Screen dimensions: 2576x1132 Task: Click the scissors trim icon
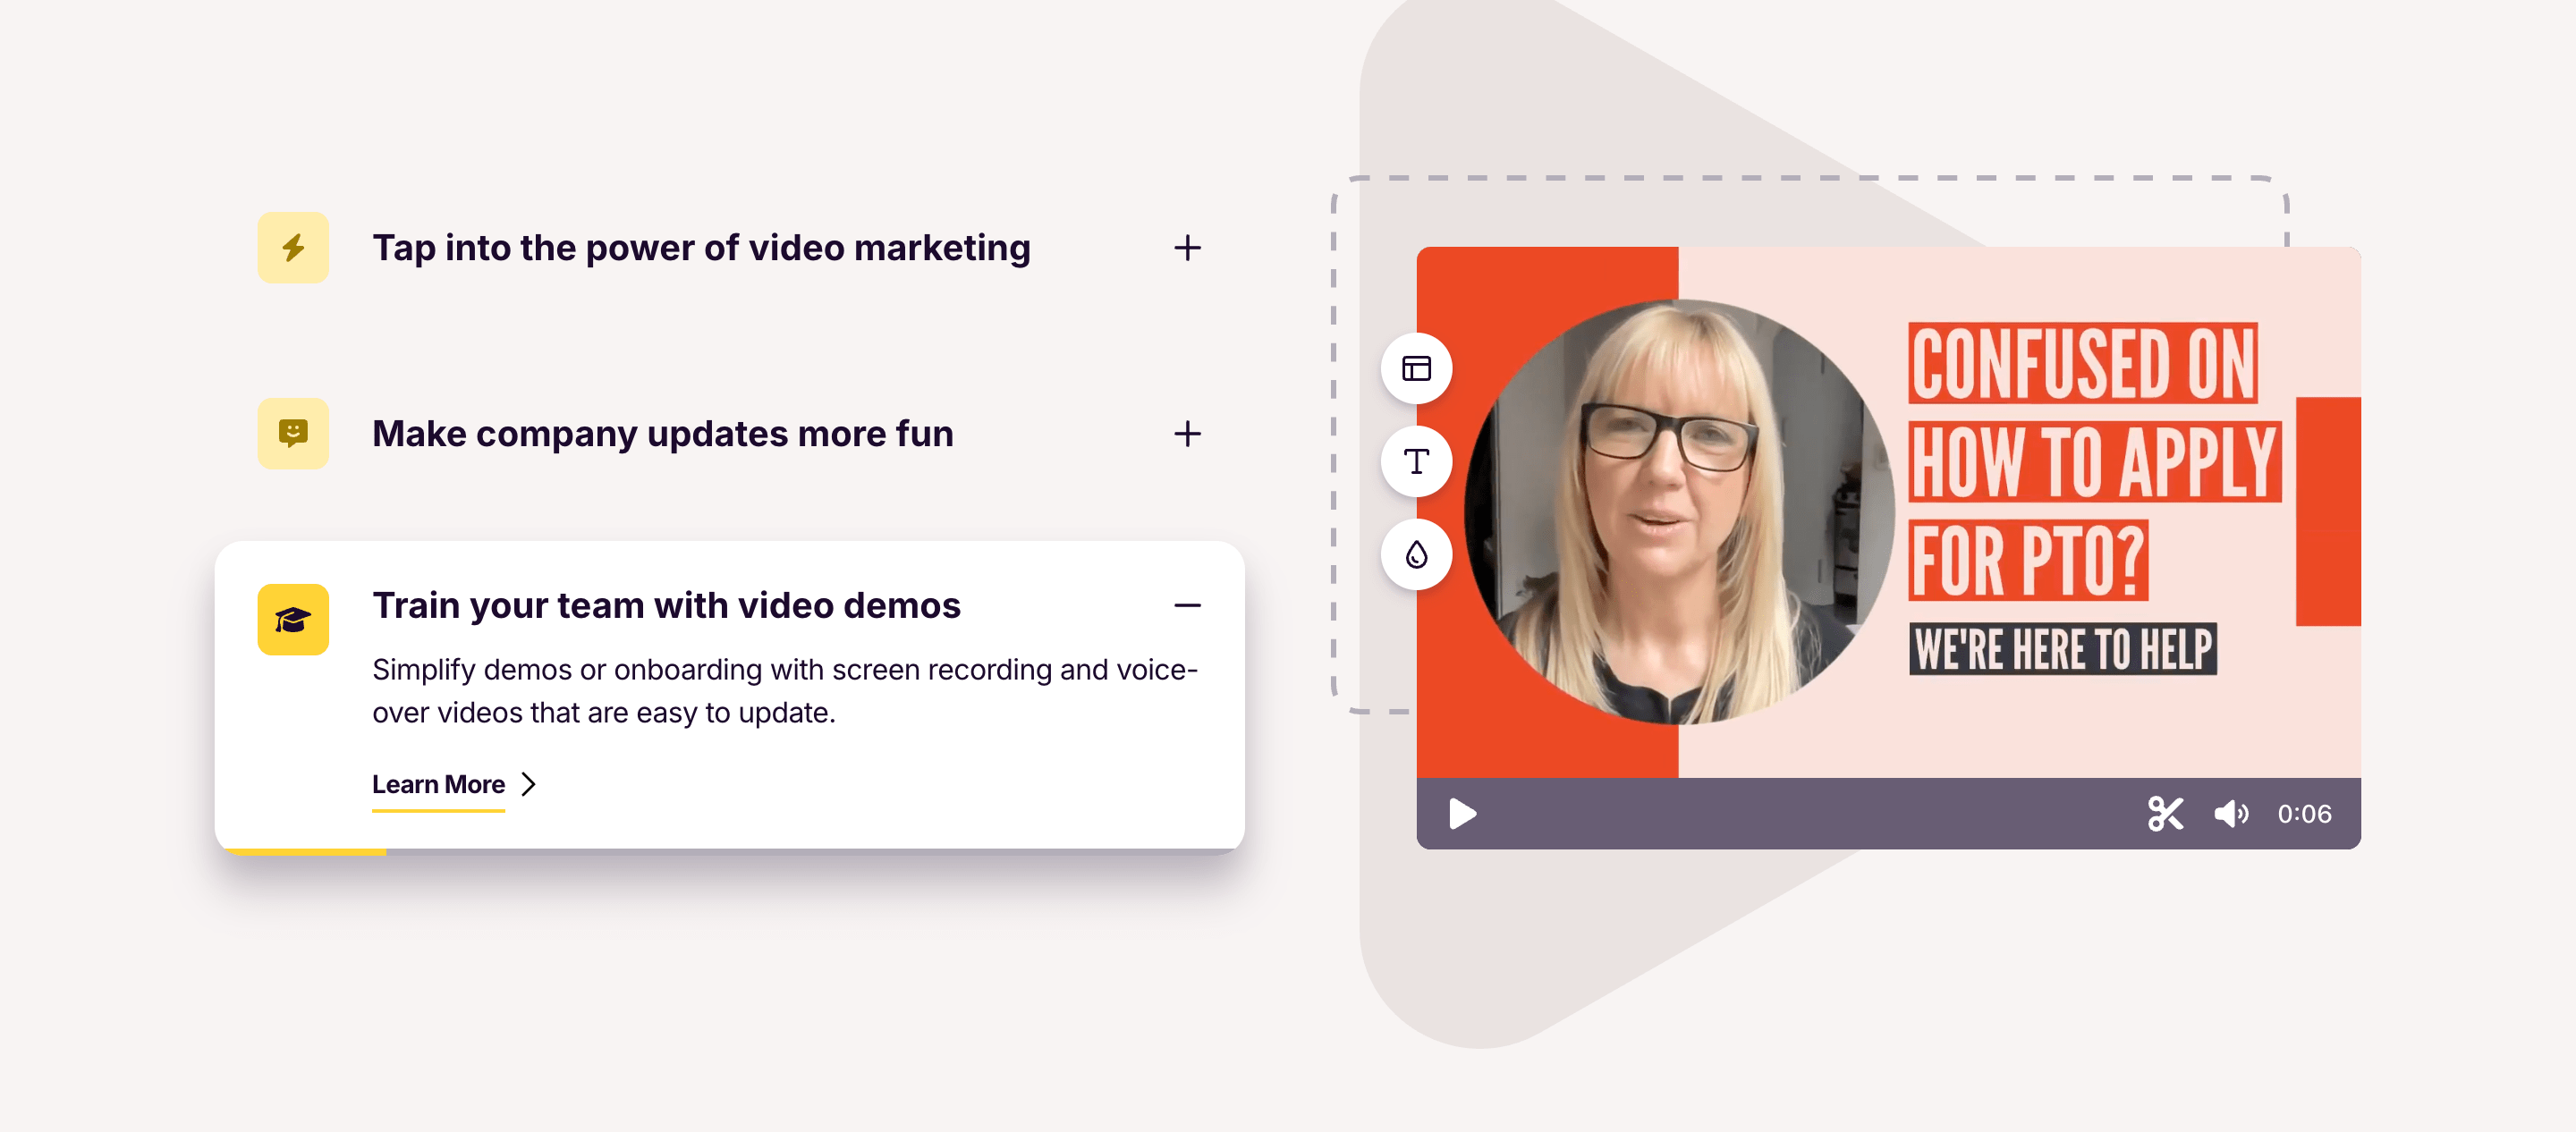(2165, 814)
